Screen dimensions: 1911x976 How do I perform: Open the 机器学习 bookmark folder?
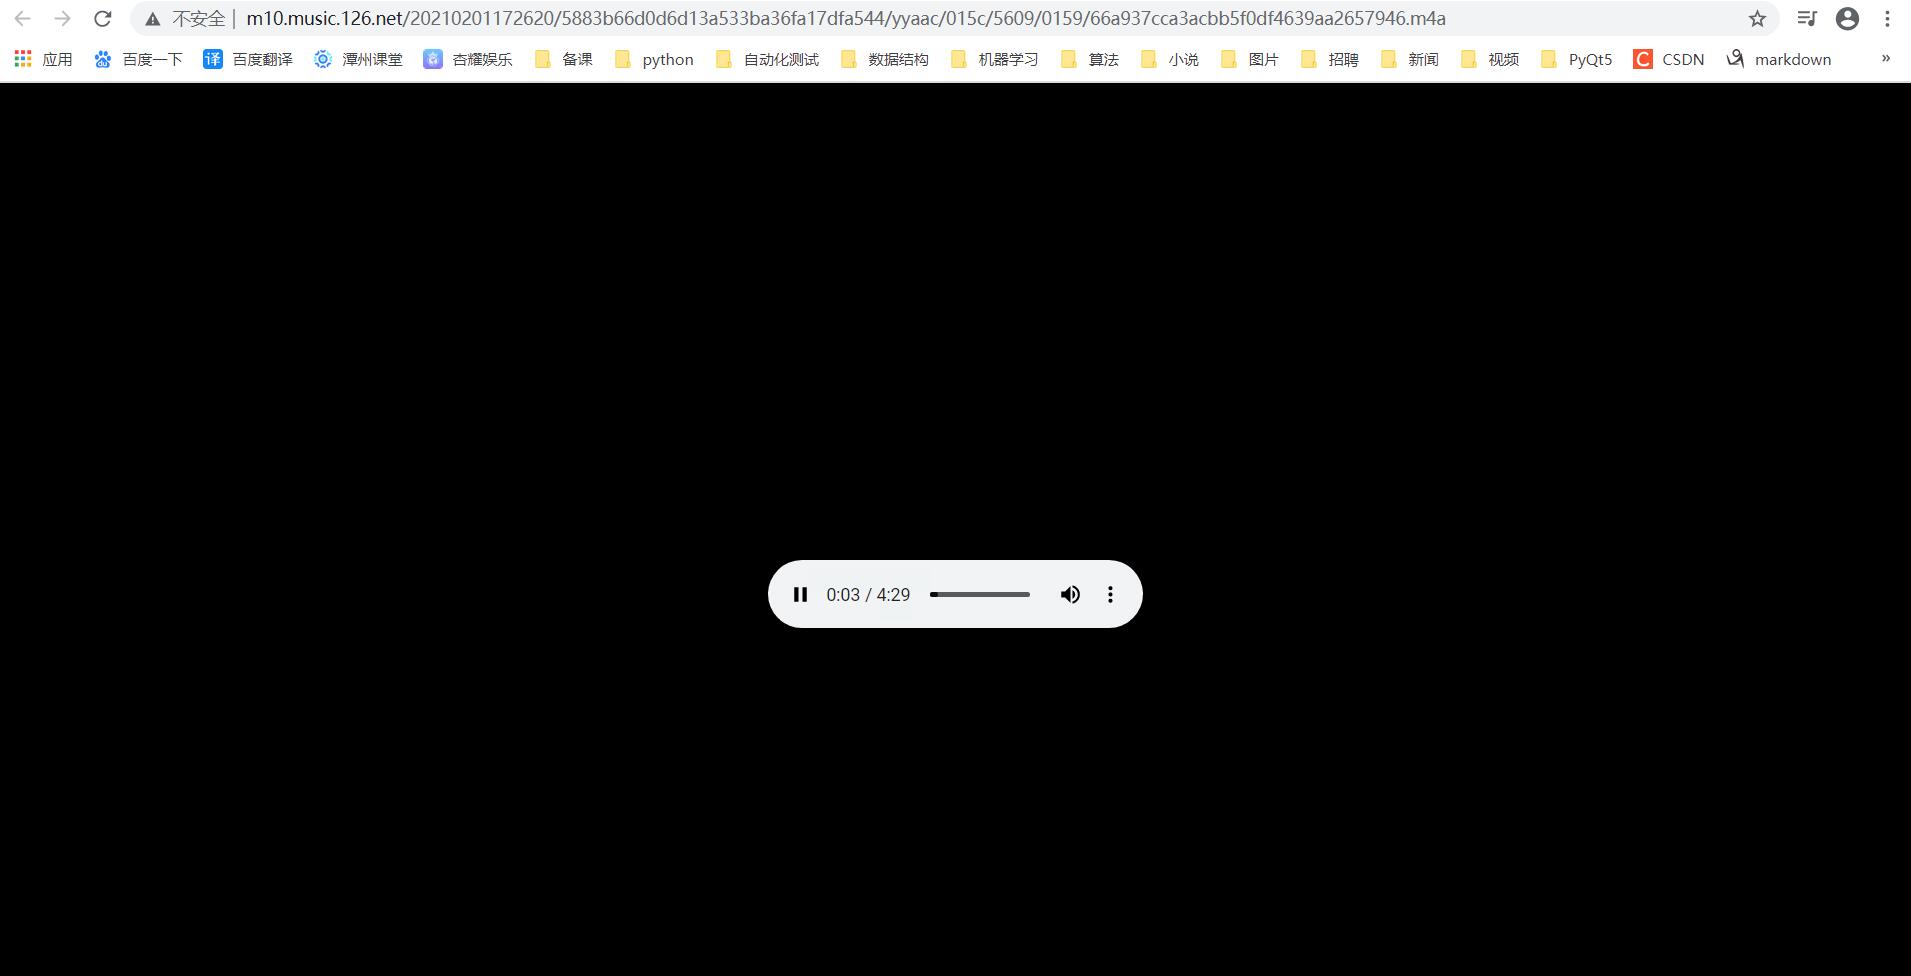coord(994,59)
